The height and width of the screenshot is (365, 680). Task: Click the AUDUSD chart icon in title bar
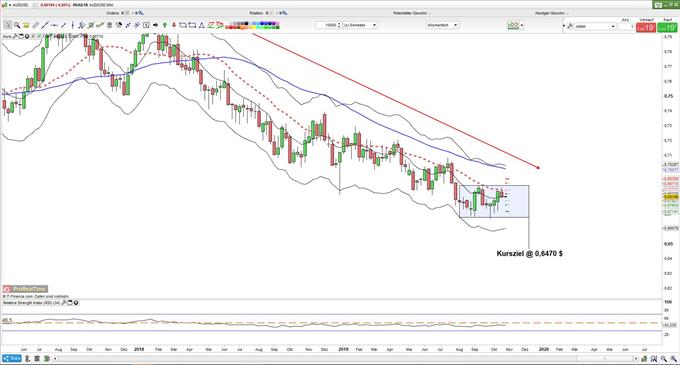coord(4,5)
